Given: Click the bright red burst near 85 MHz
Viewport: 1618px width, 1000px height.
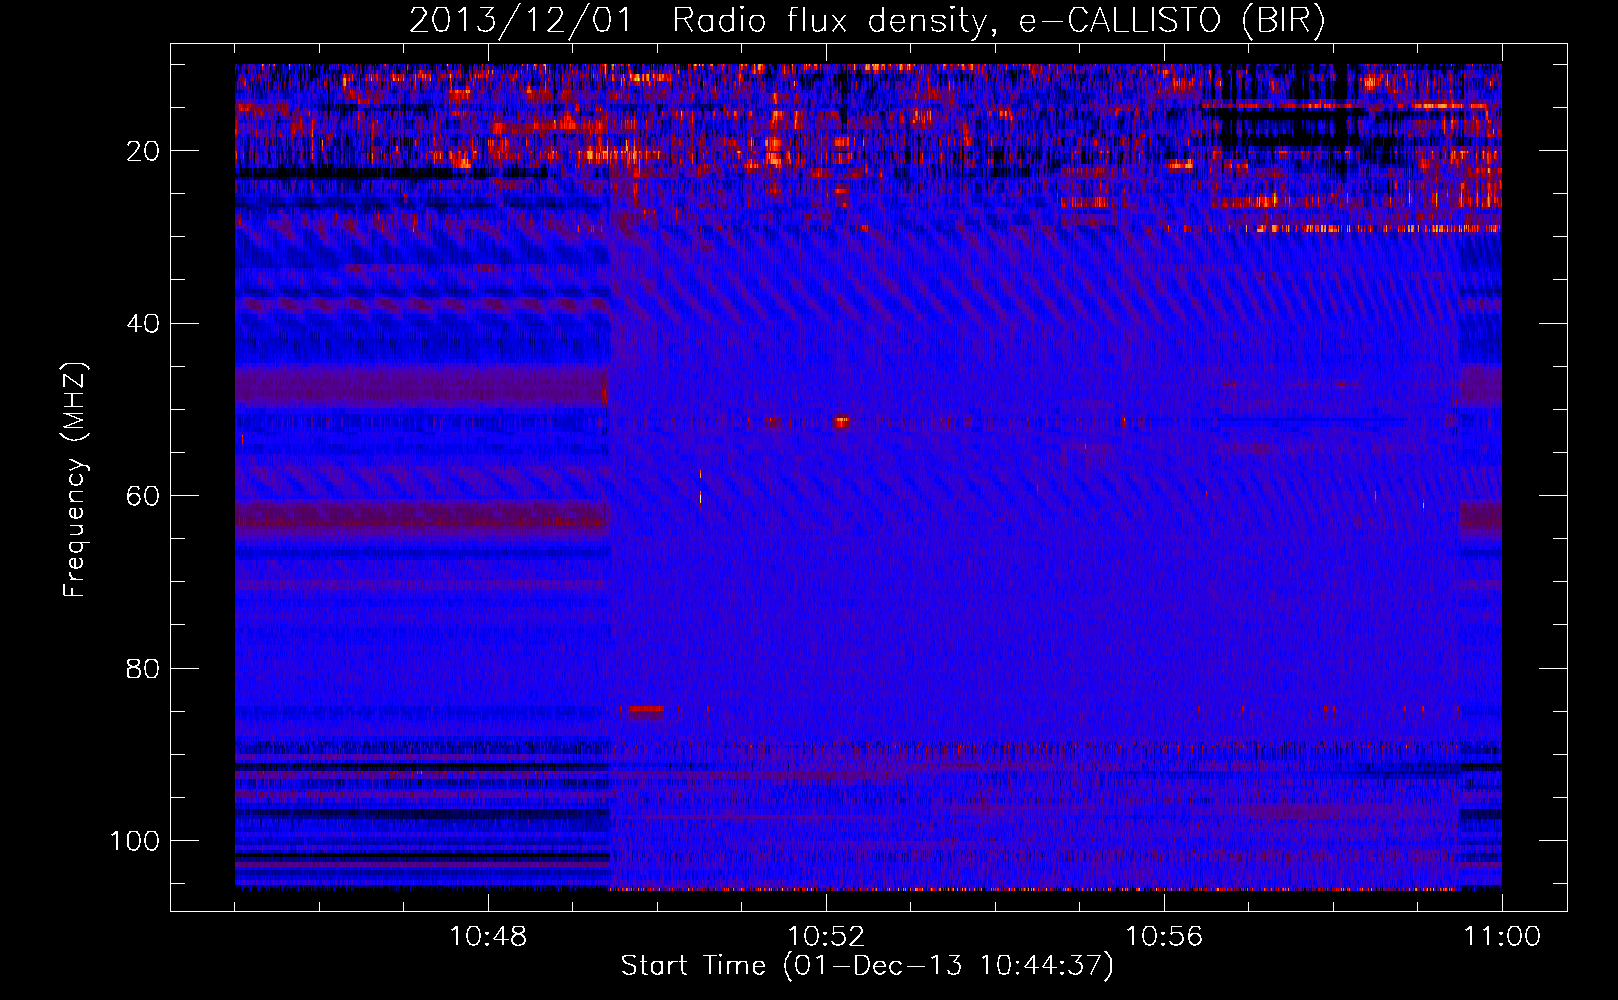Looking at the screenshot, I should (645, 711).
